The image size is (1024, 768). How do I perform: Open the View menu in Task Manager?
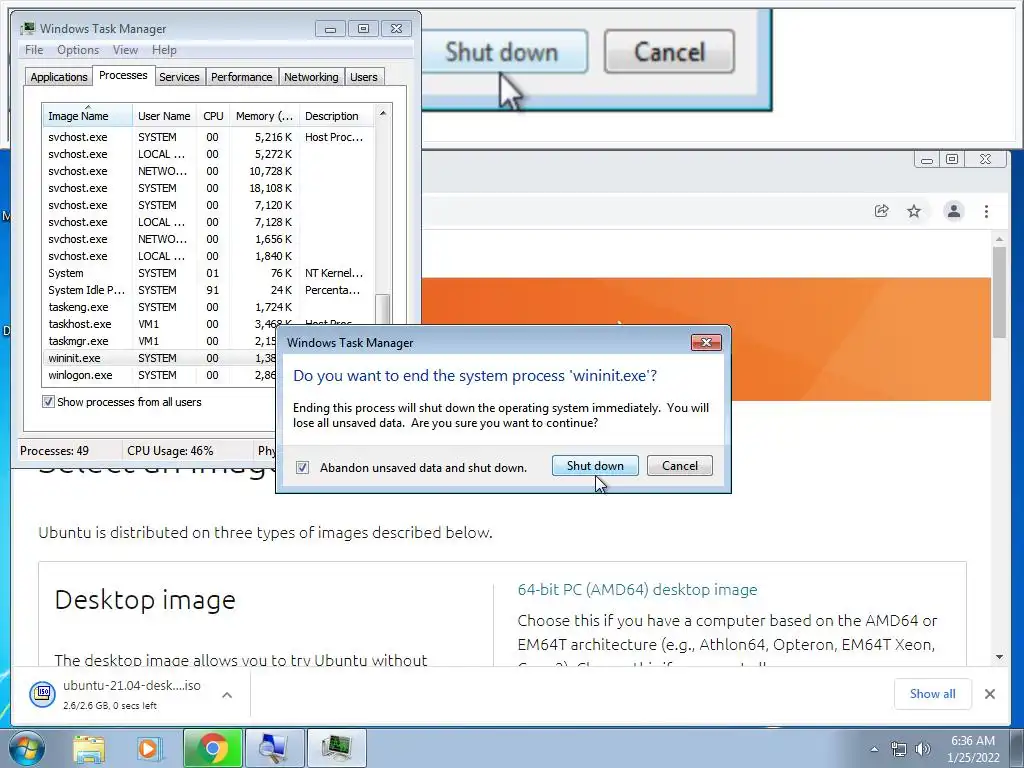coord(125,50)
